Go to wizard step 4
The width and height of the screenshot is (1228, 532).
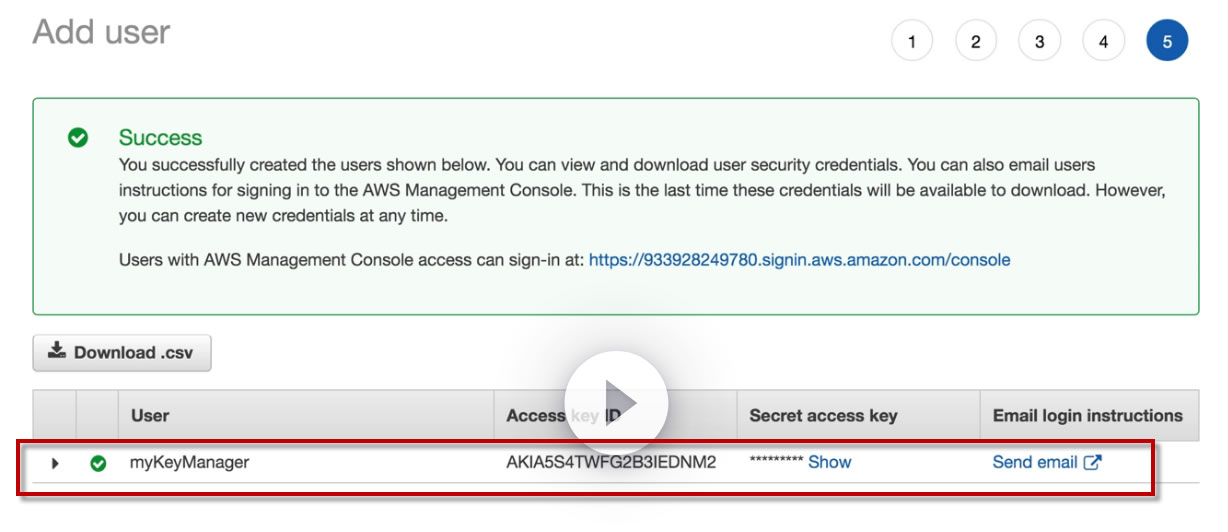click(1103, 41)
